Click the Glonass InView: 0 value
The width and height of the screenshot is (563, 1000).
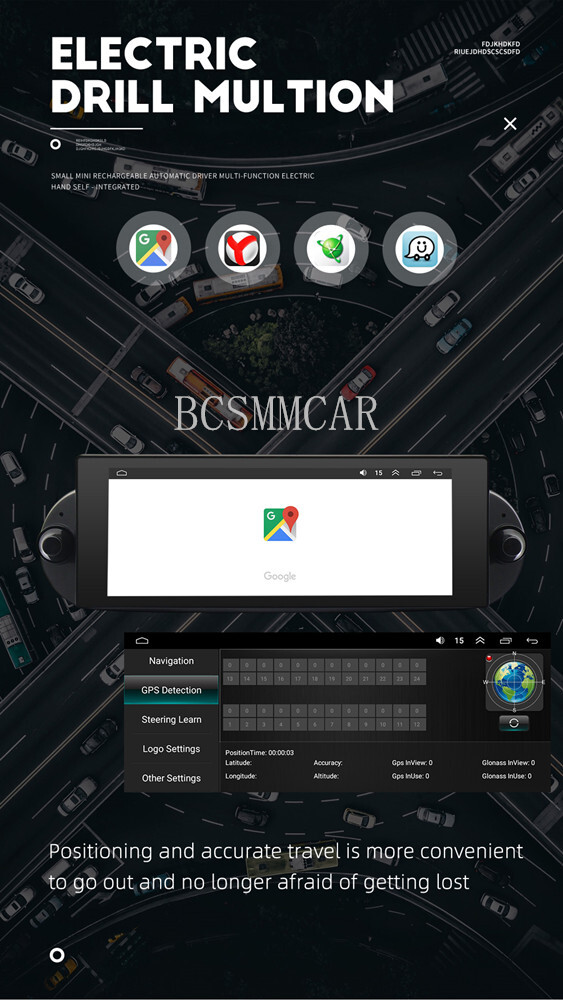(x=508, y=763)
